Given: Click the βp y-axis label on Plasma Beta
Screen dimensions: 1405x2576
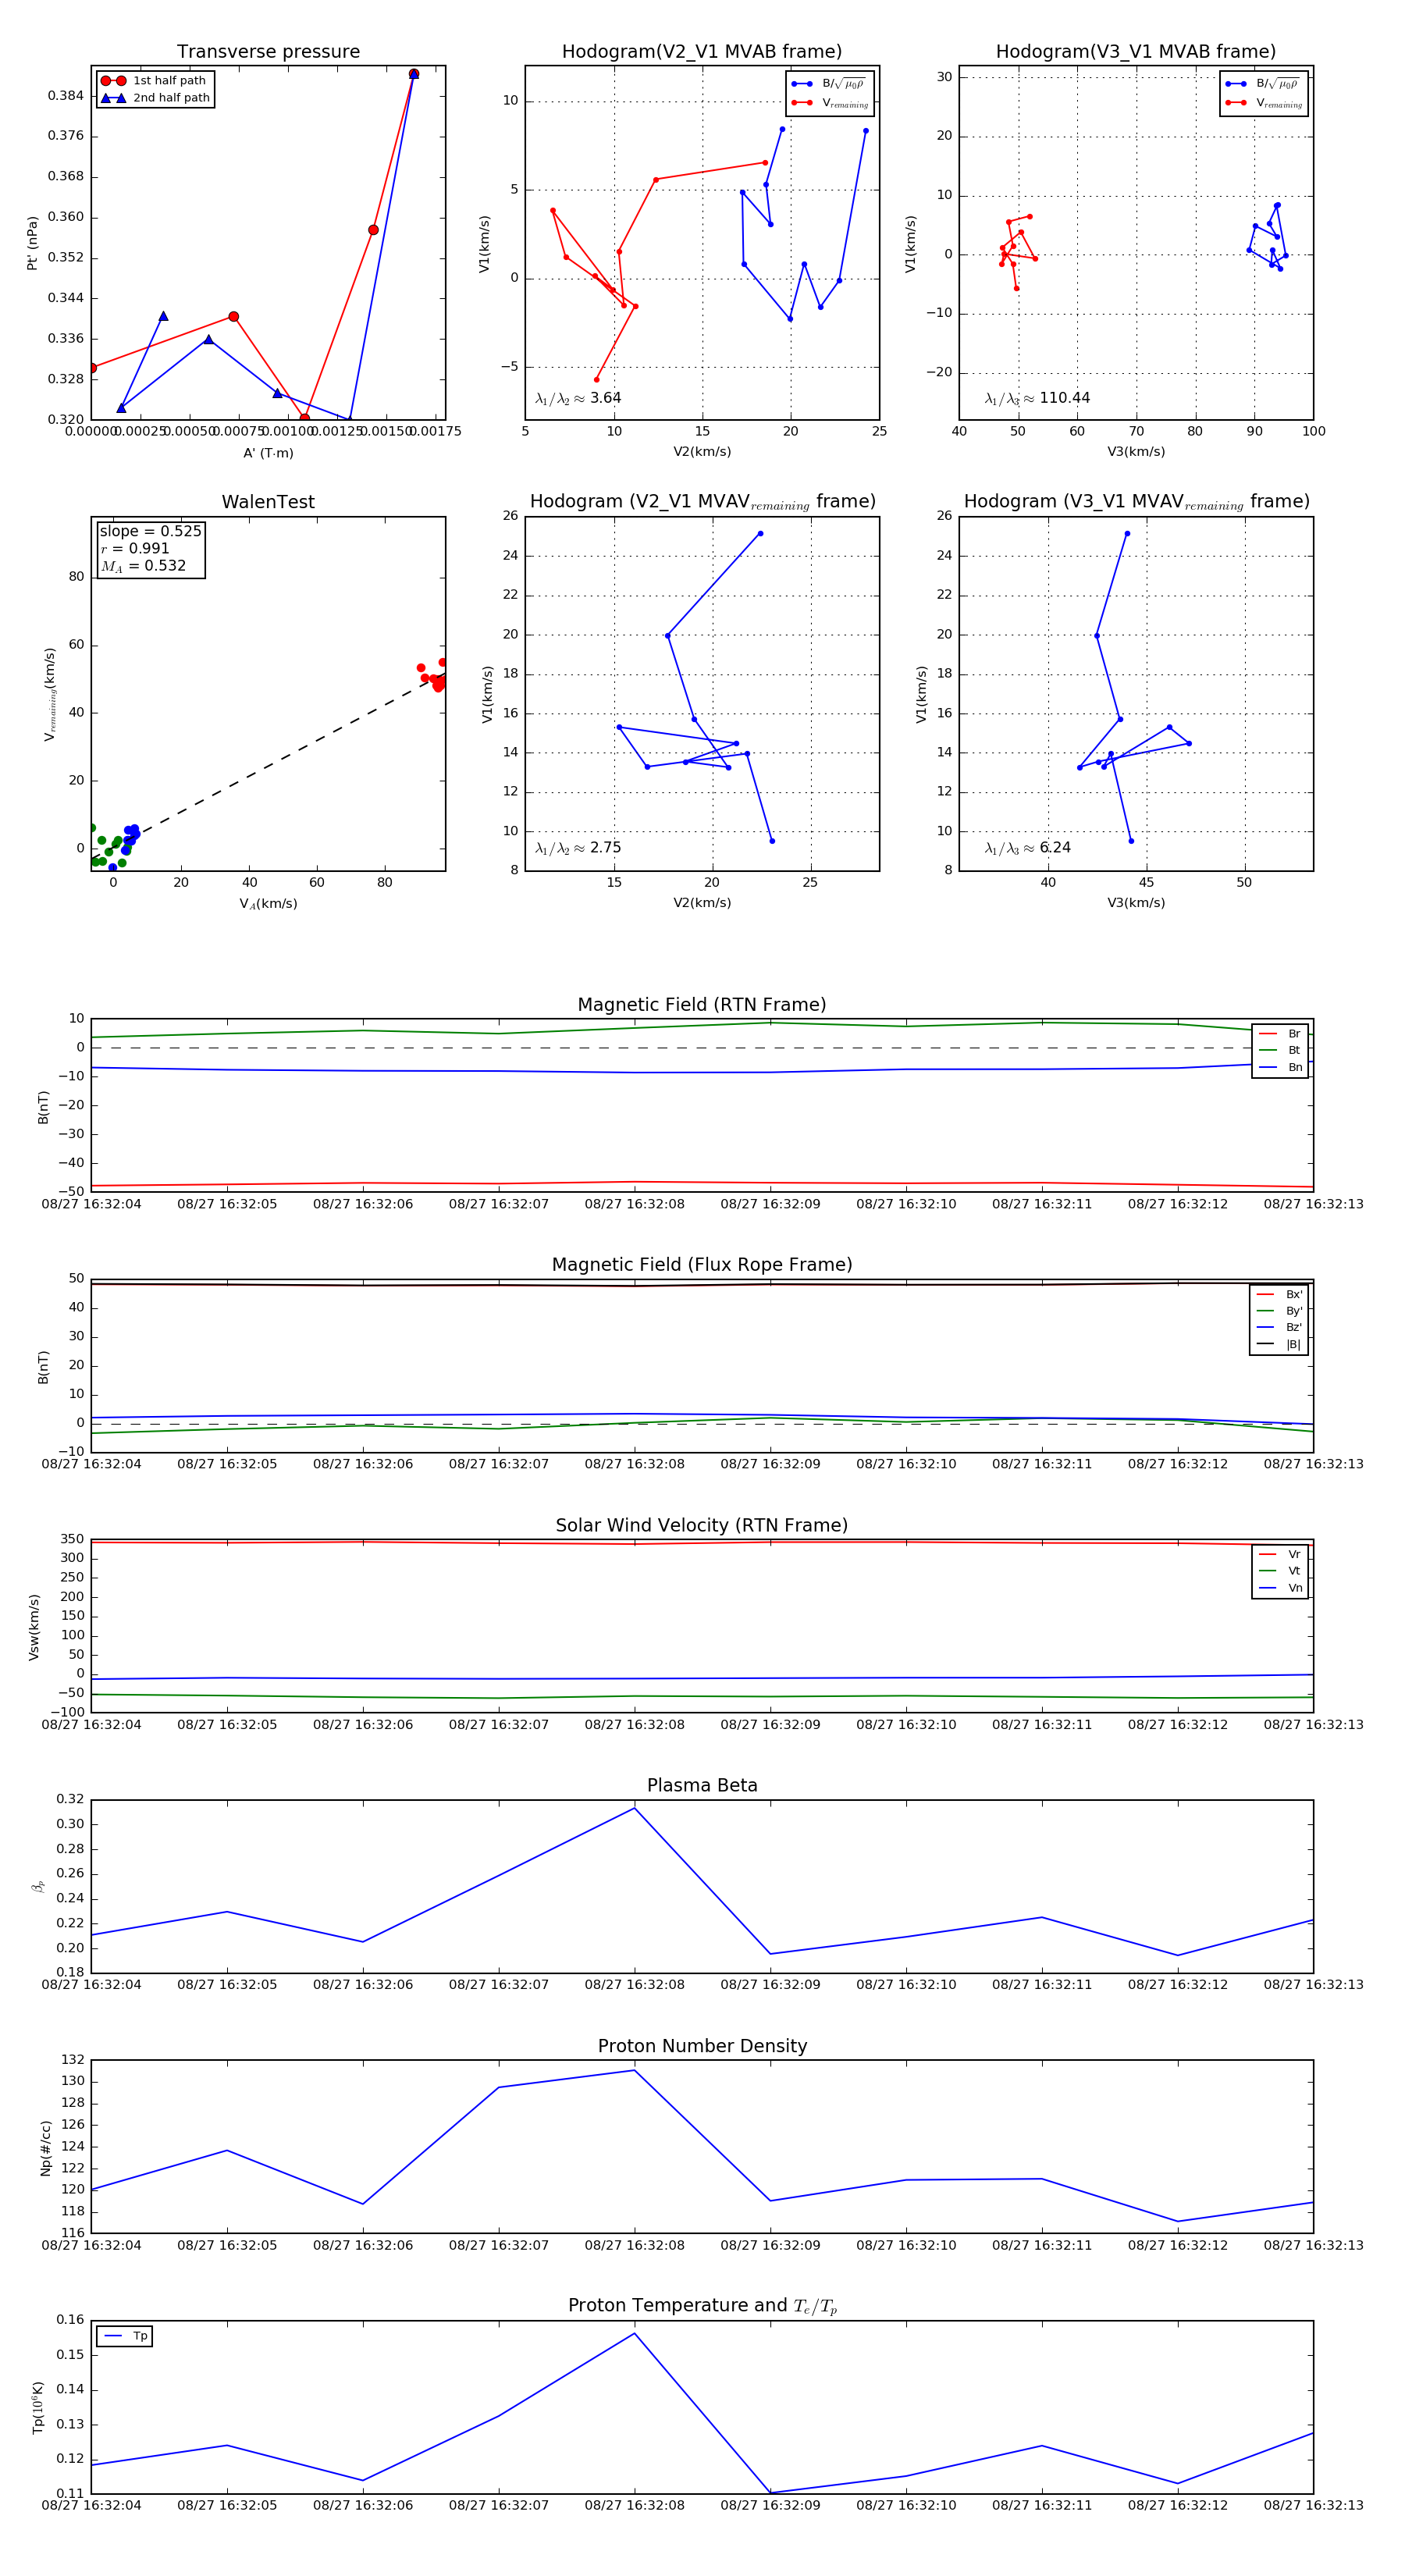Looking at the screenshot, I should (x=39, y=1886).
